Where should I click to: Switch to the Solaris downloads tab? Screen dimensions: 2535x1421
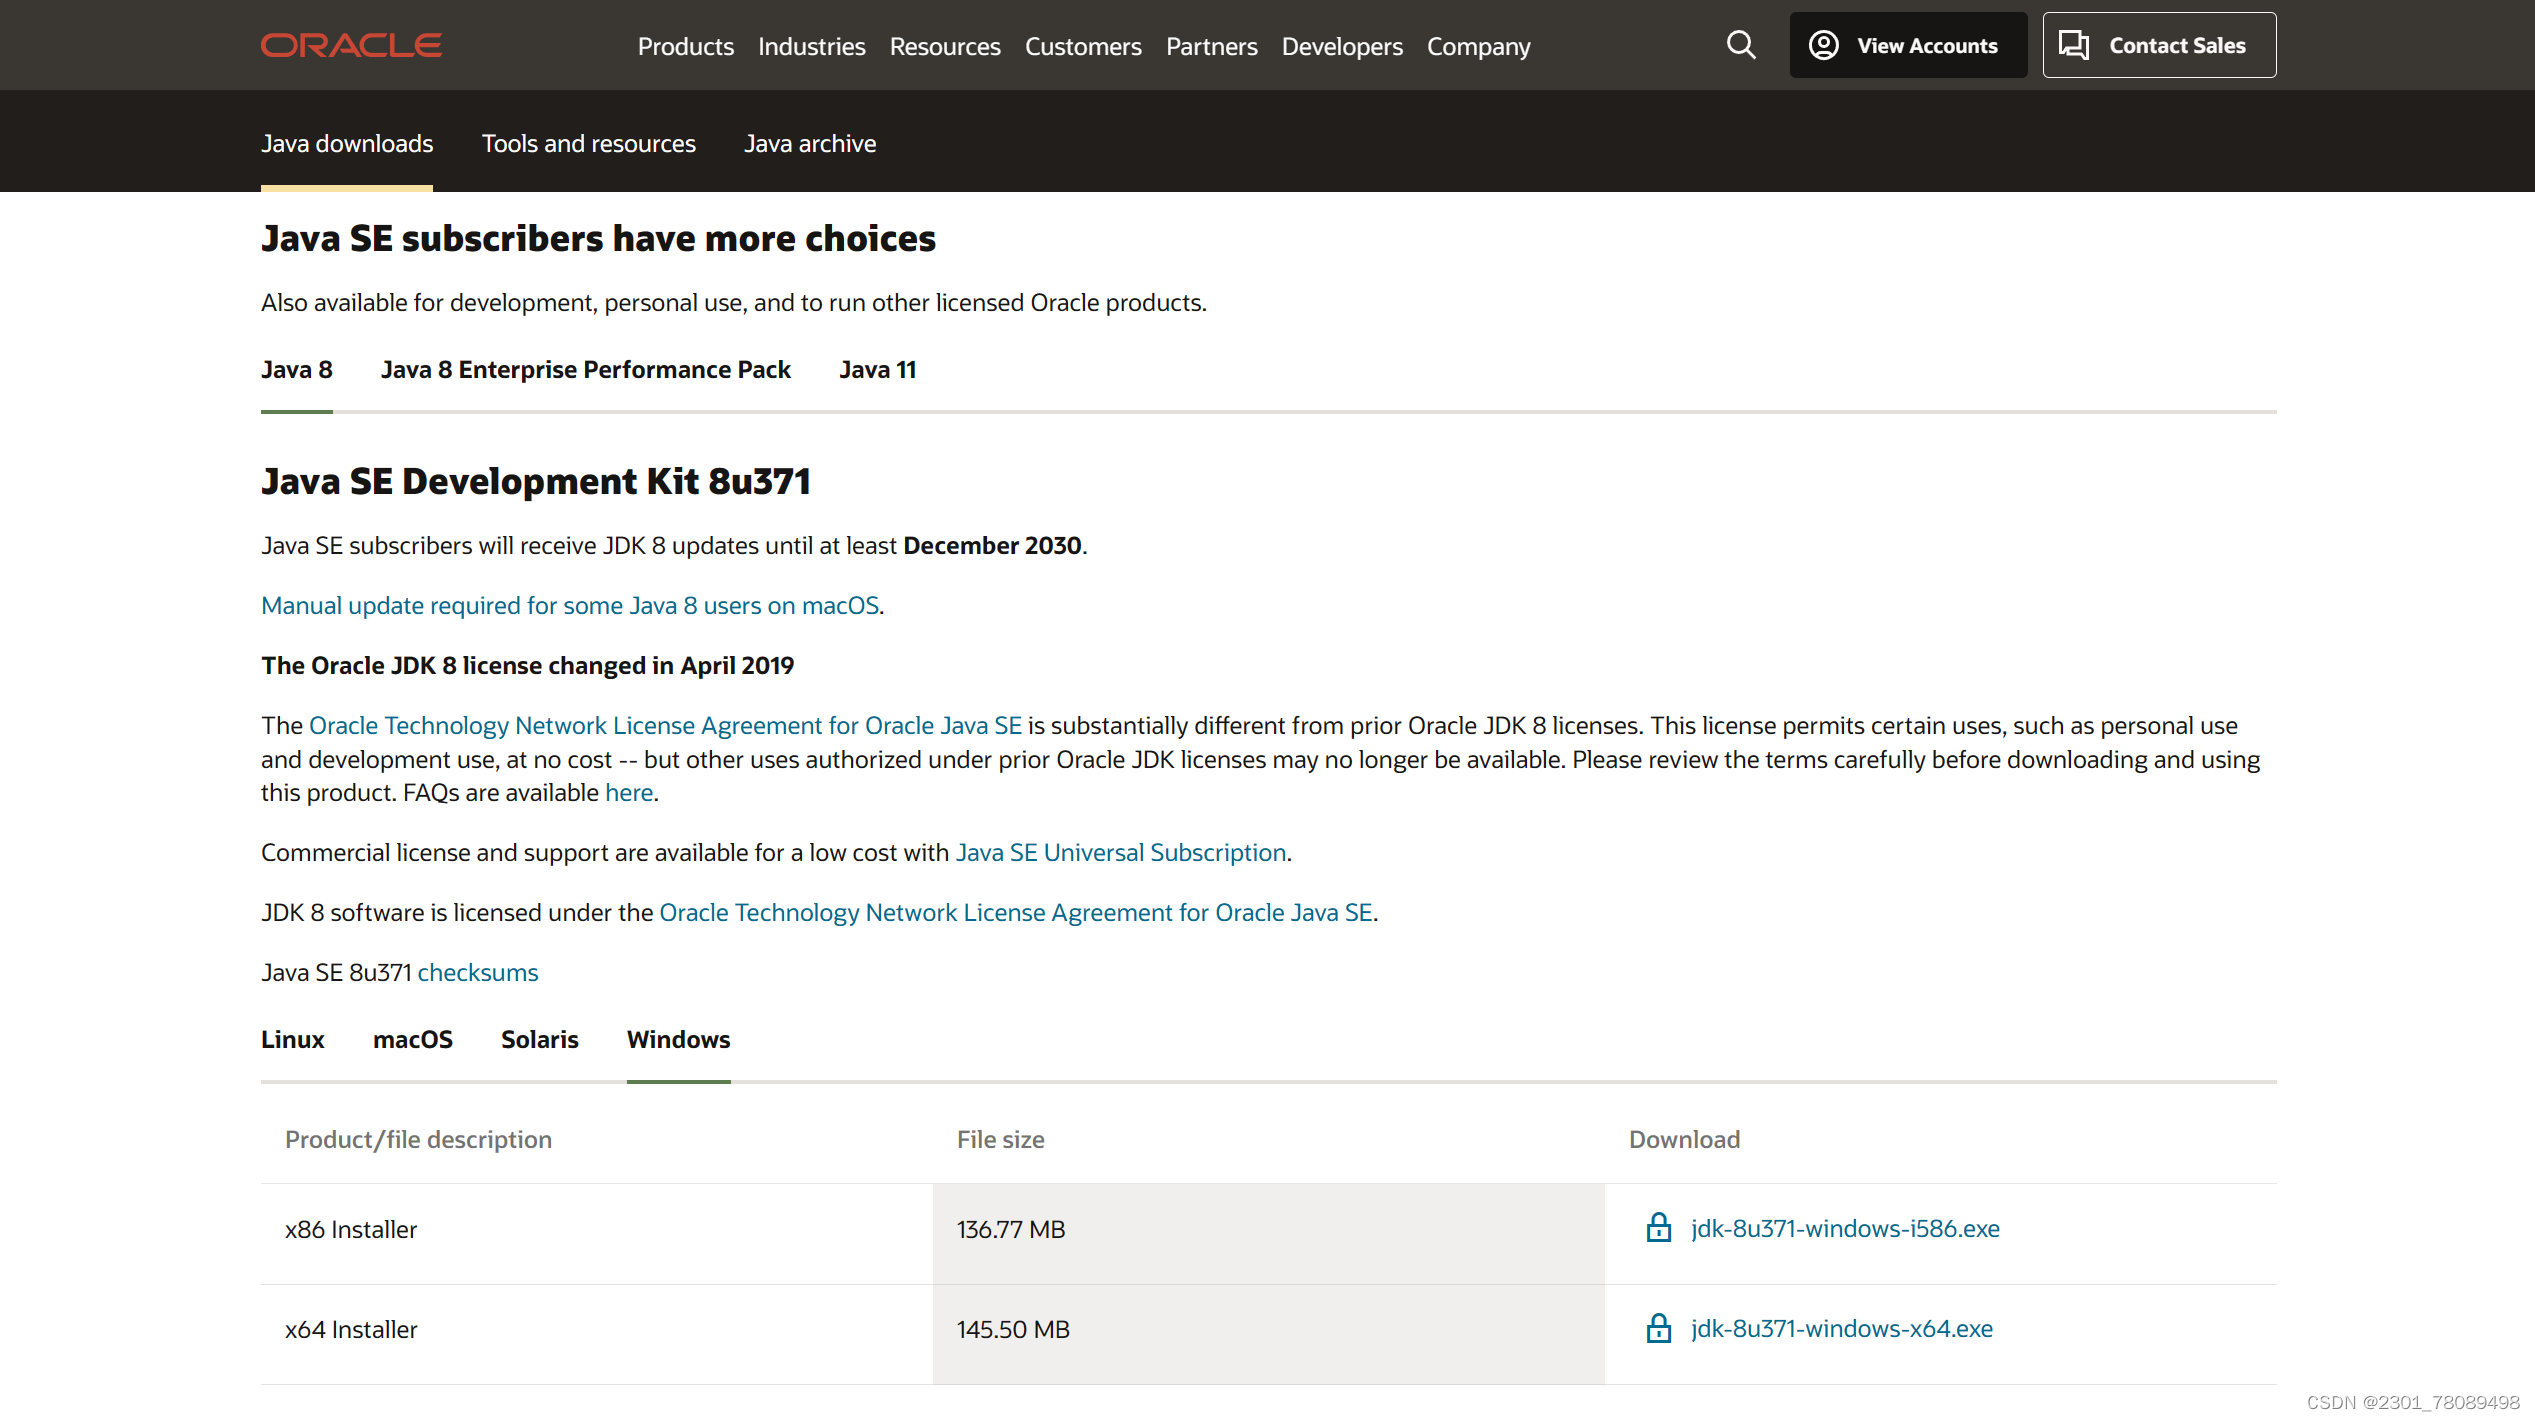539,1039
